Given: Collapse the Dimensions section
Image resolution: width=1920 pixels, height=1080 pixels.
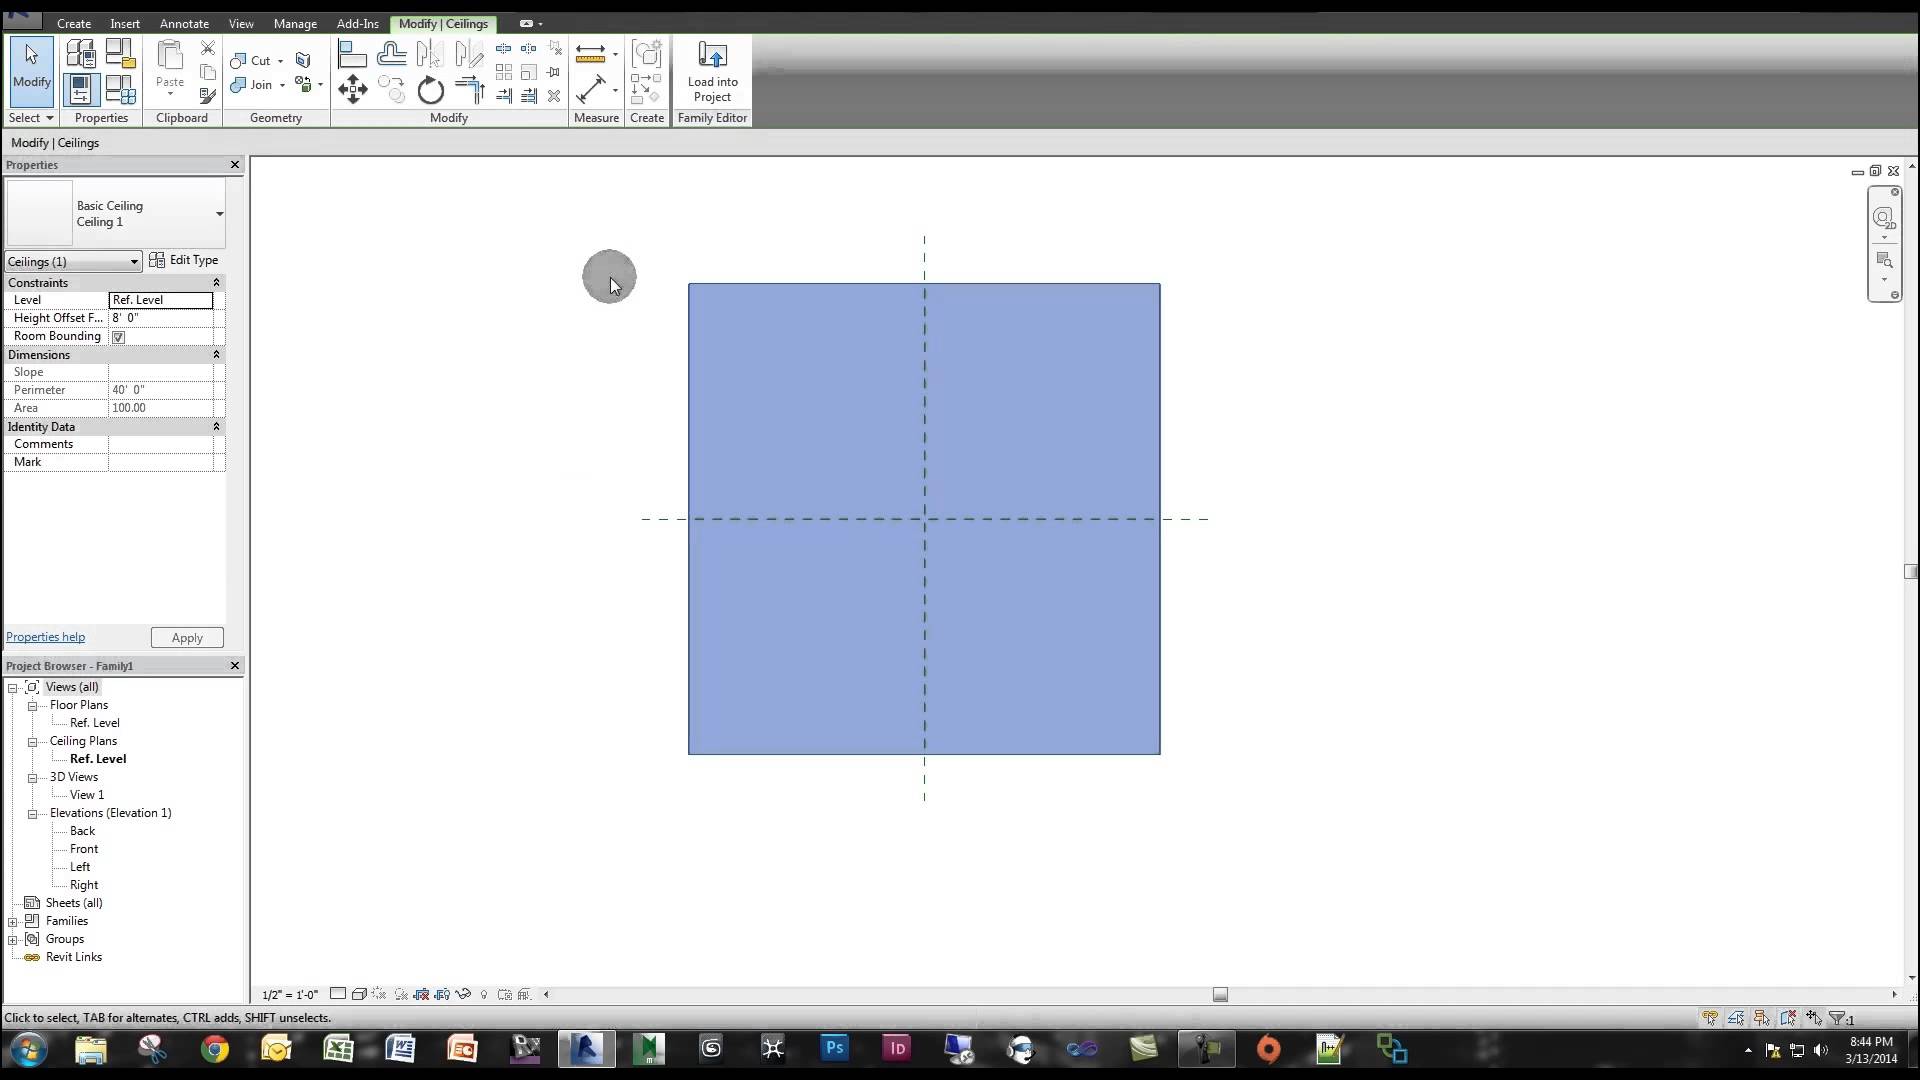Looking at the screenshot, I should pyautogui.click(x=216, y=355).
